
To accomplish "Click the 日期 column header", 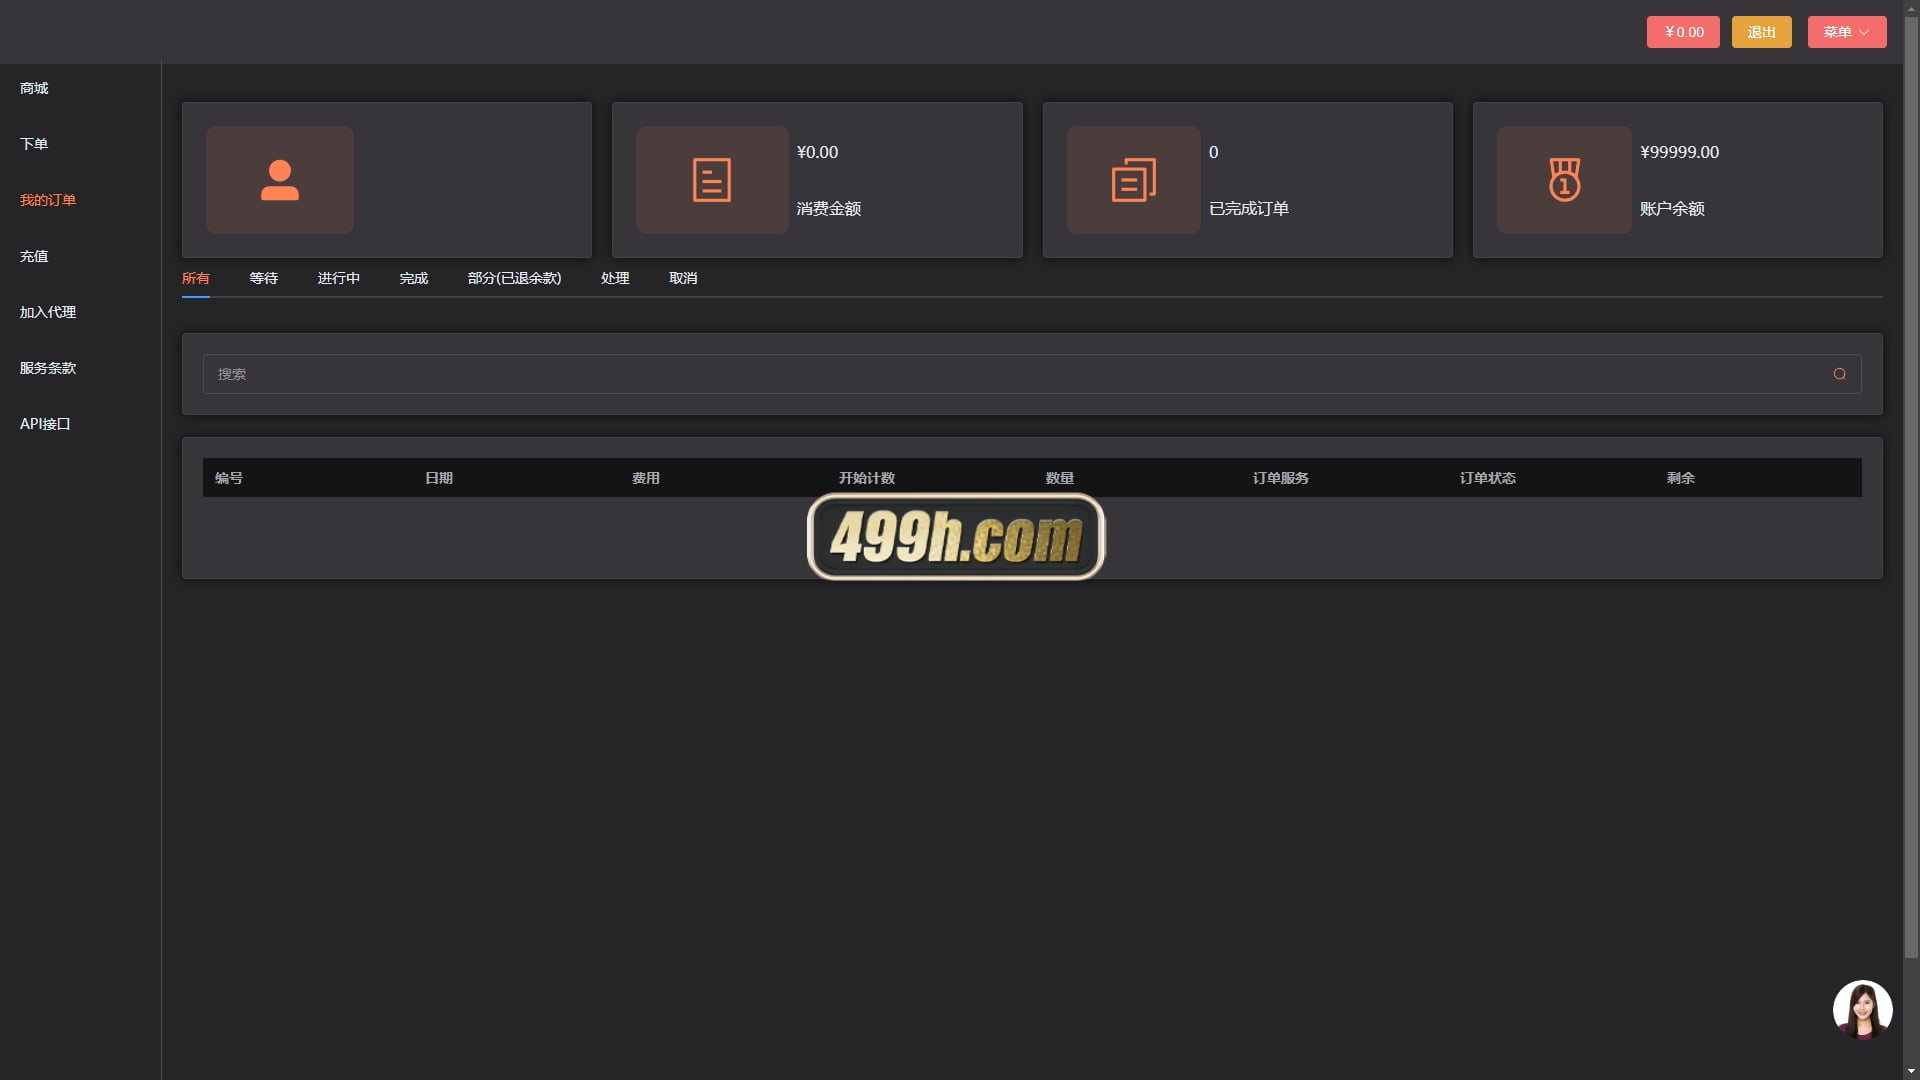I will click(439, 478).
